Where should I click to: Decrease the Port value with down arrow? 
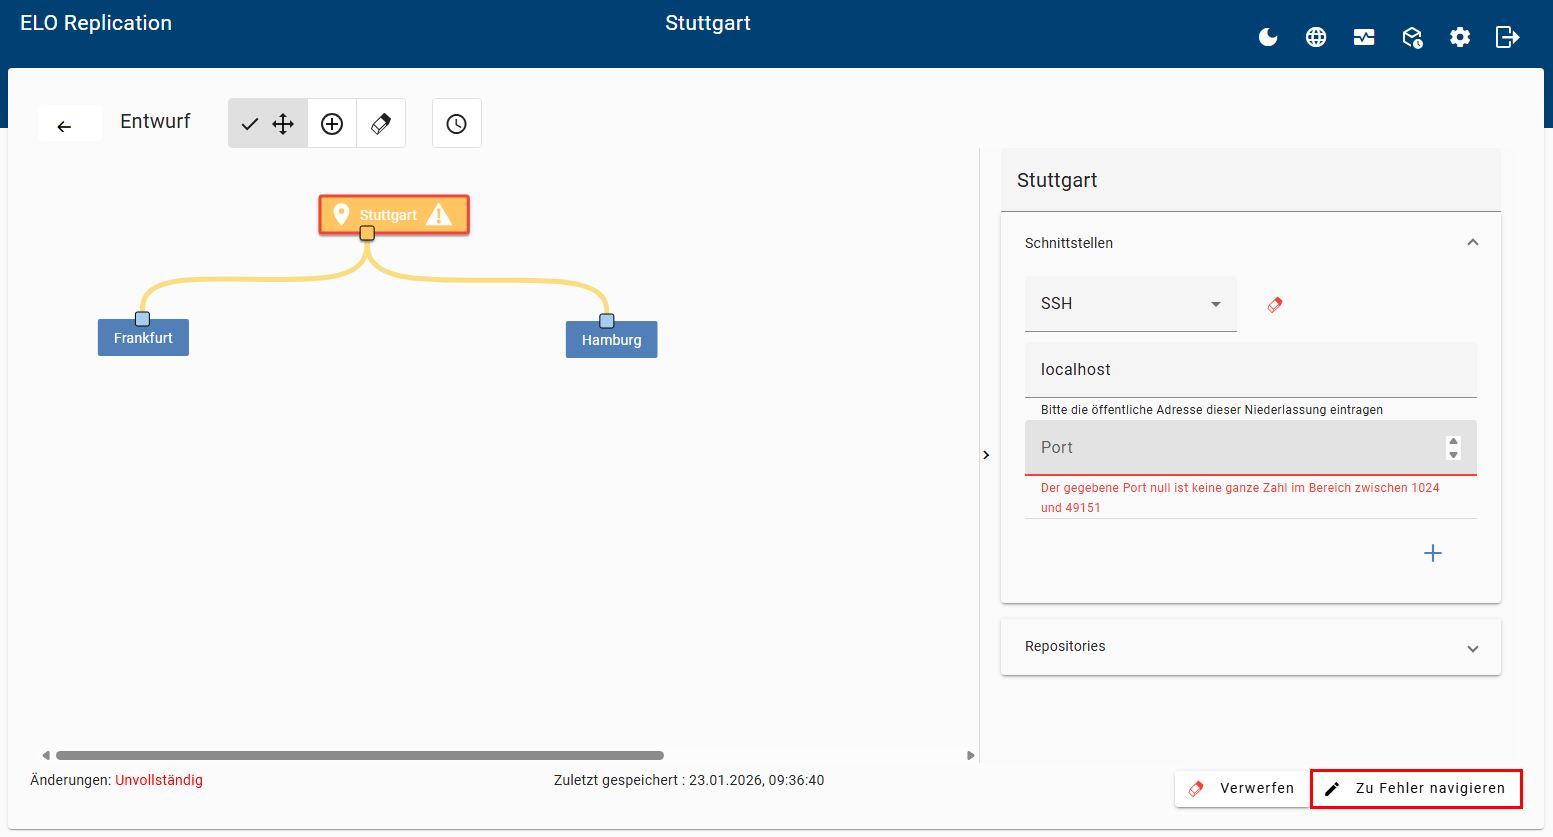[1454, 454]
